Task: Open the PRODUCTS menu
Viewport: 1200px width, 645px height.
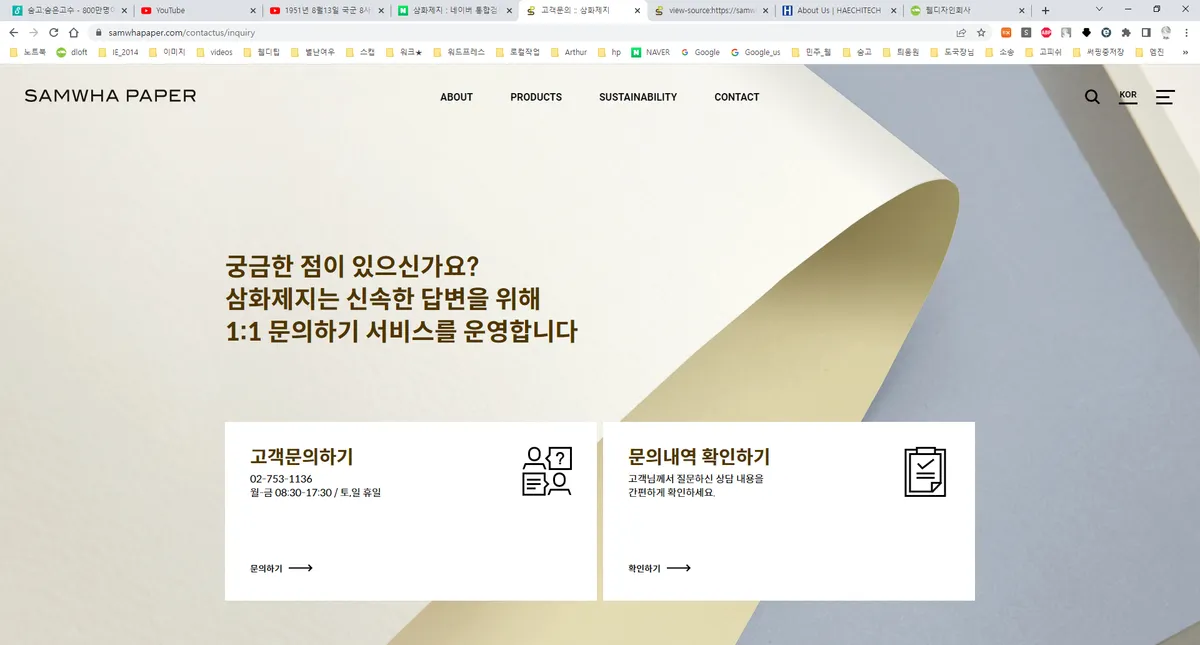Action: 536,97
